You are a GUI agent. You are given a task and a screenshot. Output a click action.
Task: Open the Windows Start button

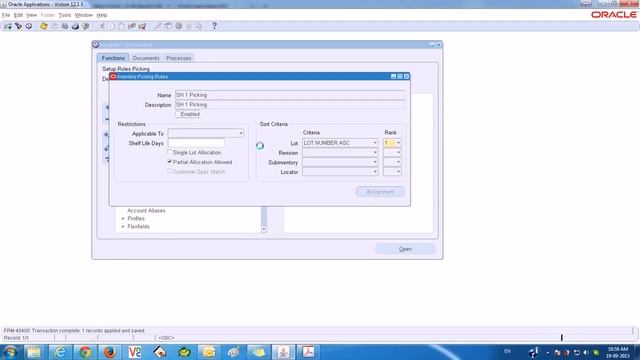click(10, 352)
